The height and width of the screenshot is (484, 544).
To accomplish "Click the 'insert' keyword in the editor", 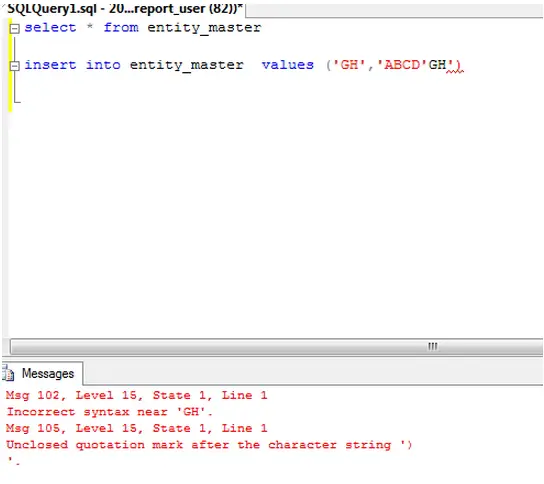I will click(x=50, y=65).
